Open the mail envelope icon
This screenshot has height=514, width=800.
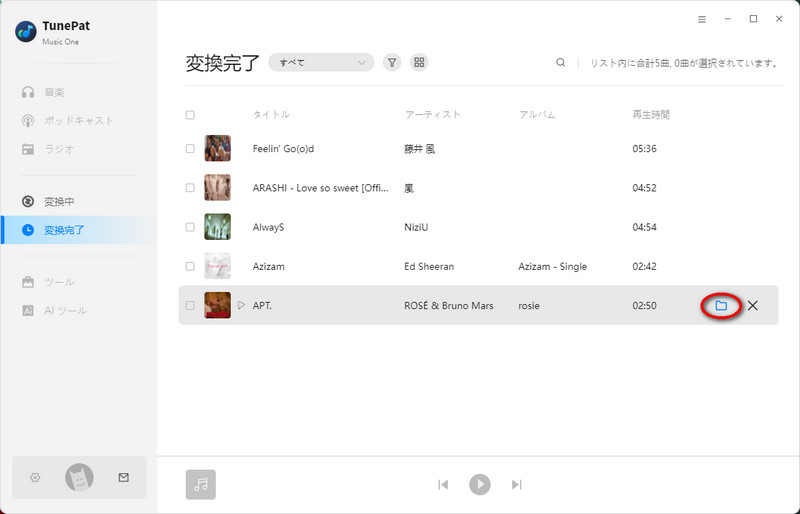pyautogui.click(x=123, y=477)
